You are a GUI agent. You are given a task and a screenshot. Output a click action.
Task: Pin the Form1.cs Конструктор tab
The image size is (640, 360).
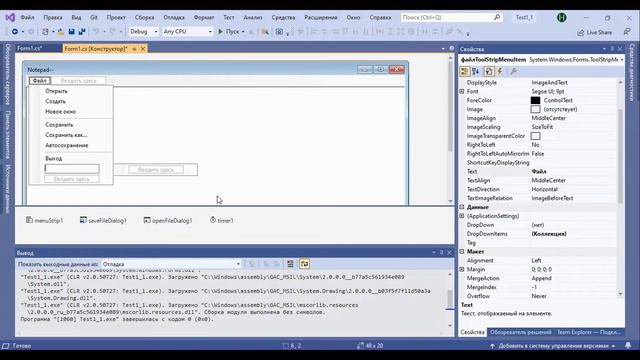[x=134, y=49]
